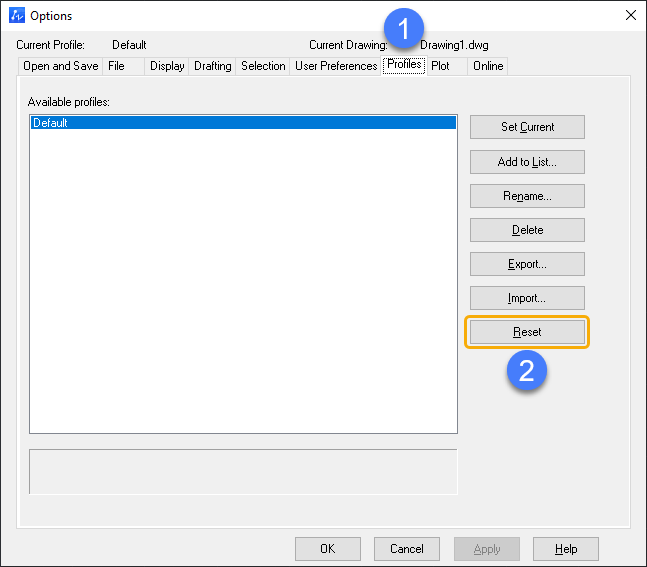
Task: Click the Options app icon in title bar
Action: coord(17,15)
